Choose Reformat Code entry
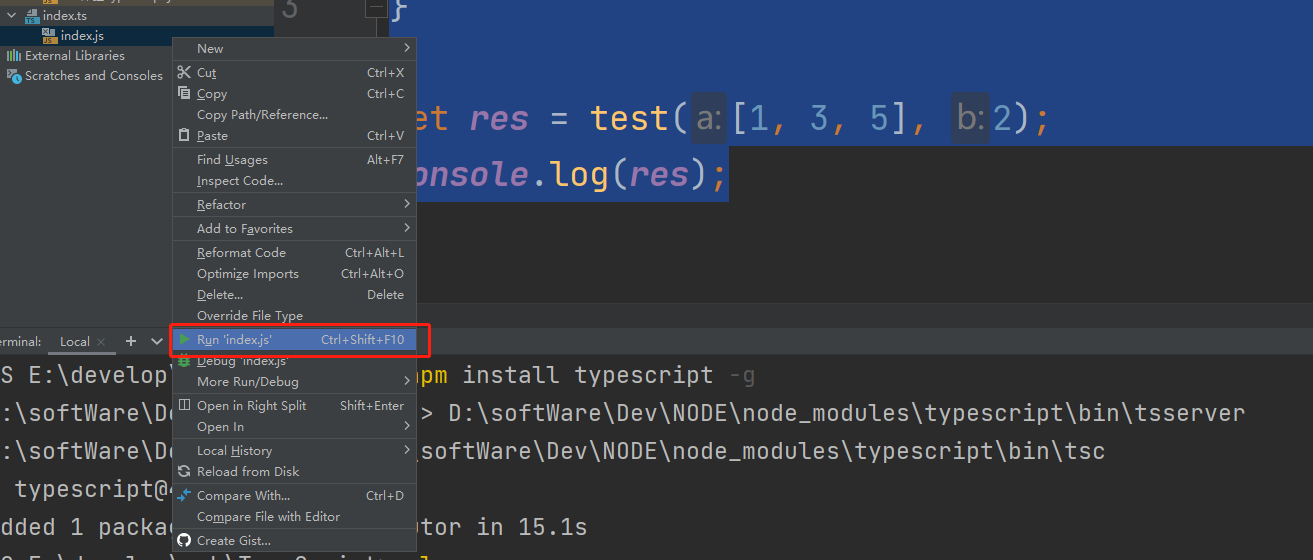Image resolution: width=1313 pixels, height=560 pixels. (294, 252)
